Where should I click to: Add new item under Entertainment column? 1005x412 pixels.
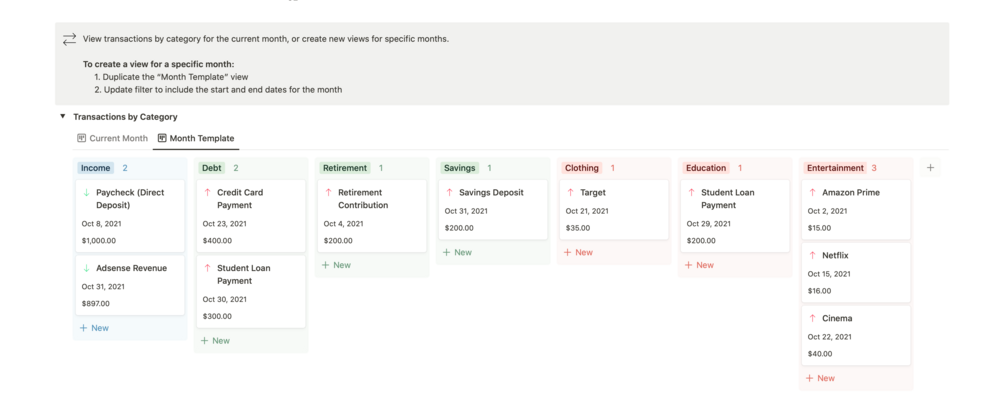tap(820, 378)
